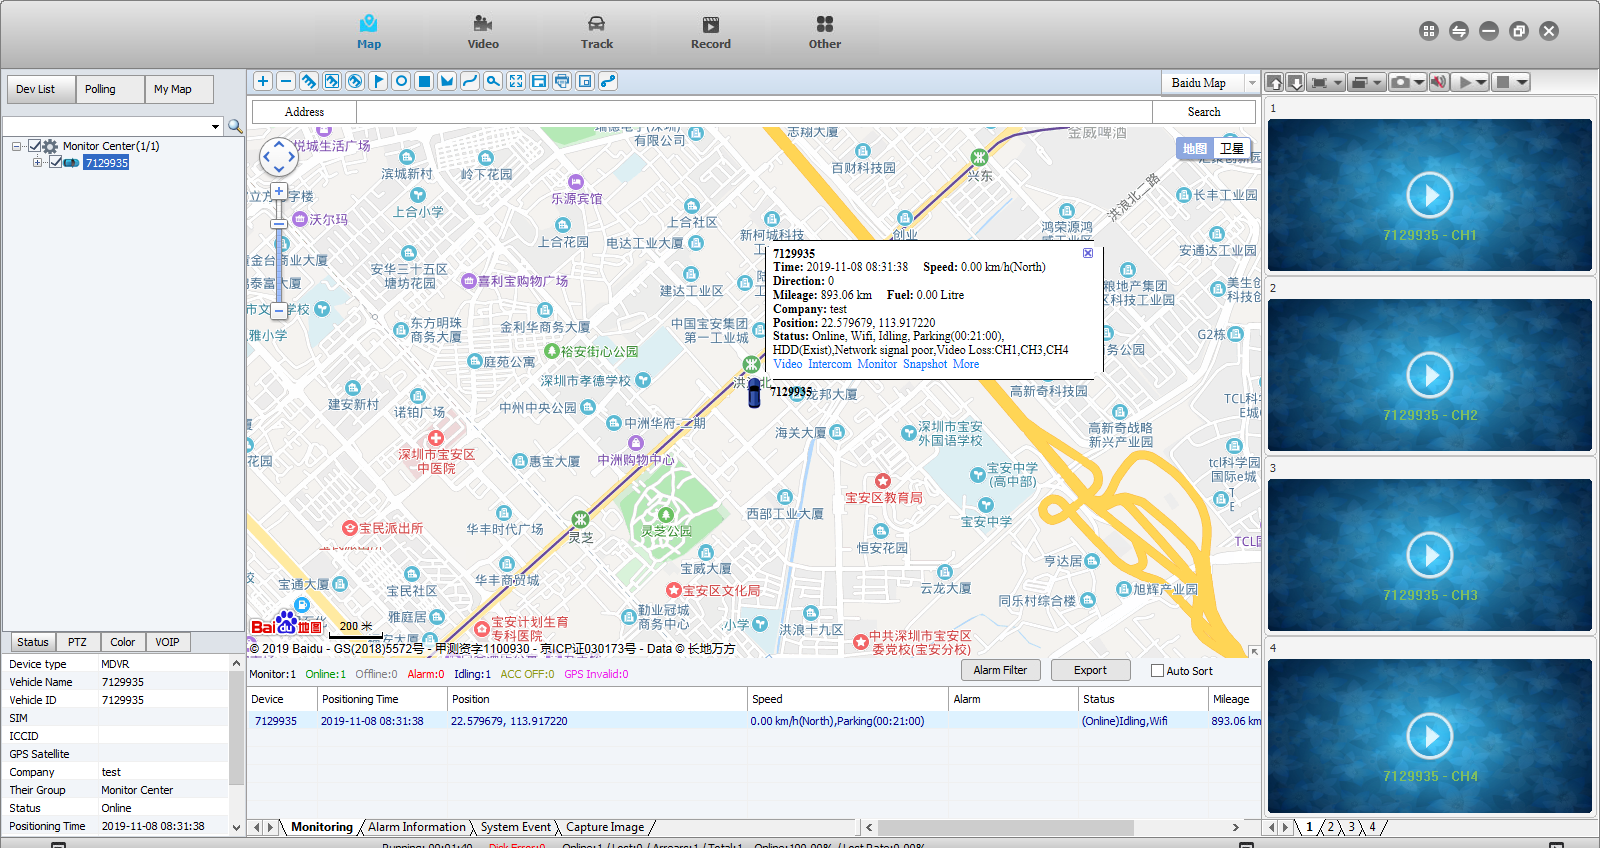Viewport: 1600px width, 848px height.
Task: Click the Alarm Filter button
Action: point(1000,670)
